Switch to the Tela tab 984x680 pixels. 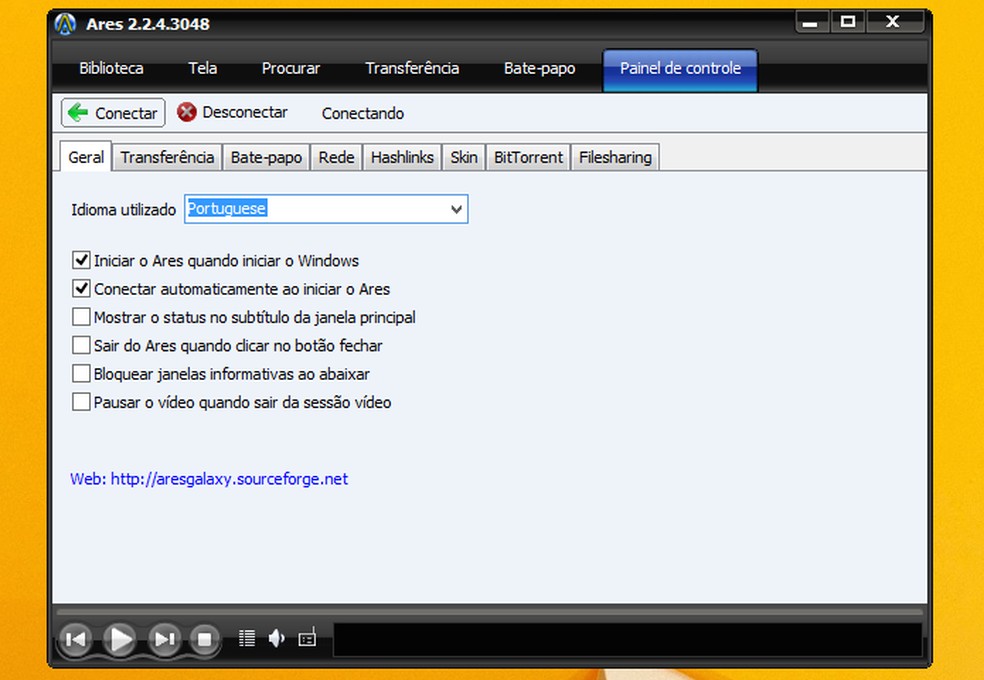coord(203,68)
